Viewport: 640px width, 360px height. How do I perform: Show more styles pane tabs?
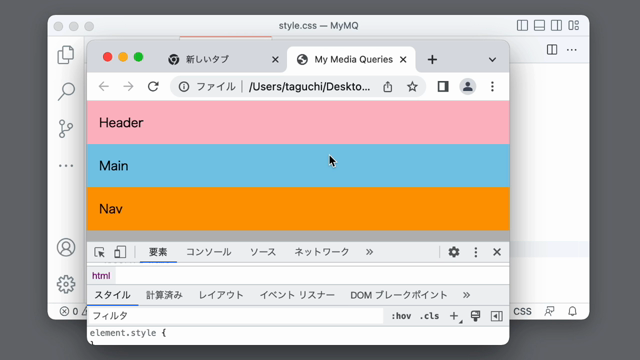coord(467,295)
